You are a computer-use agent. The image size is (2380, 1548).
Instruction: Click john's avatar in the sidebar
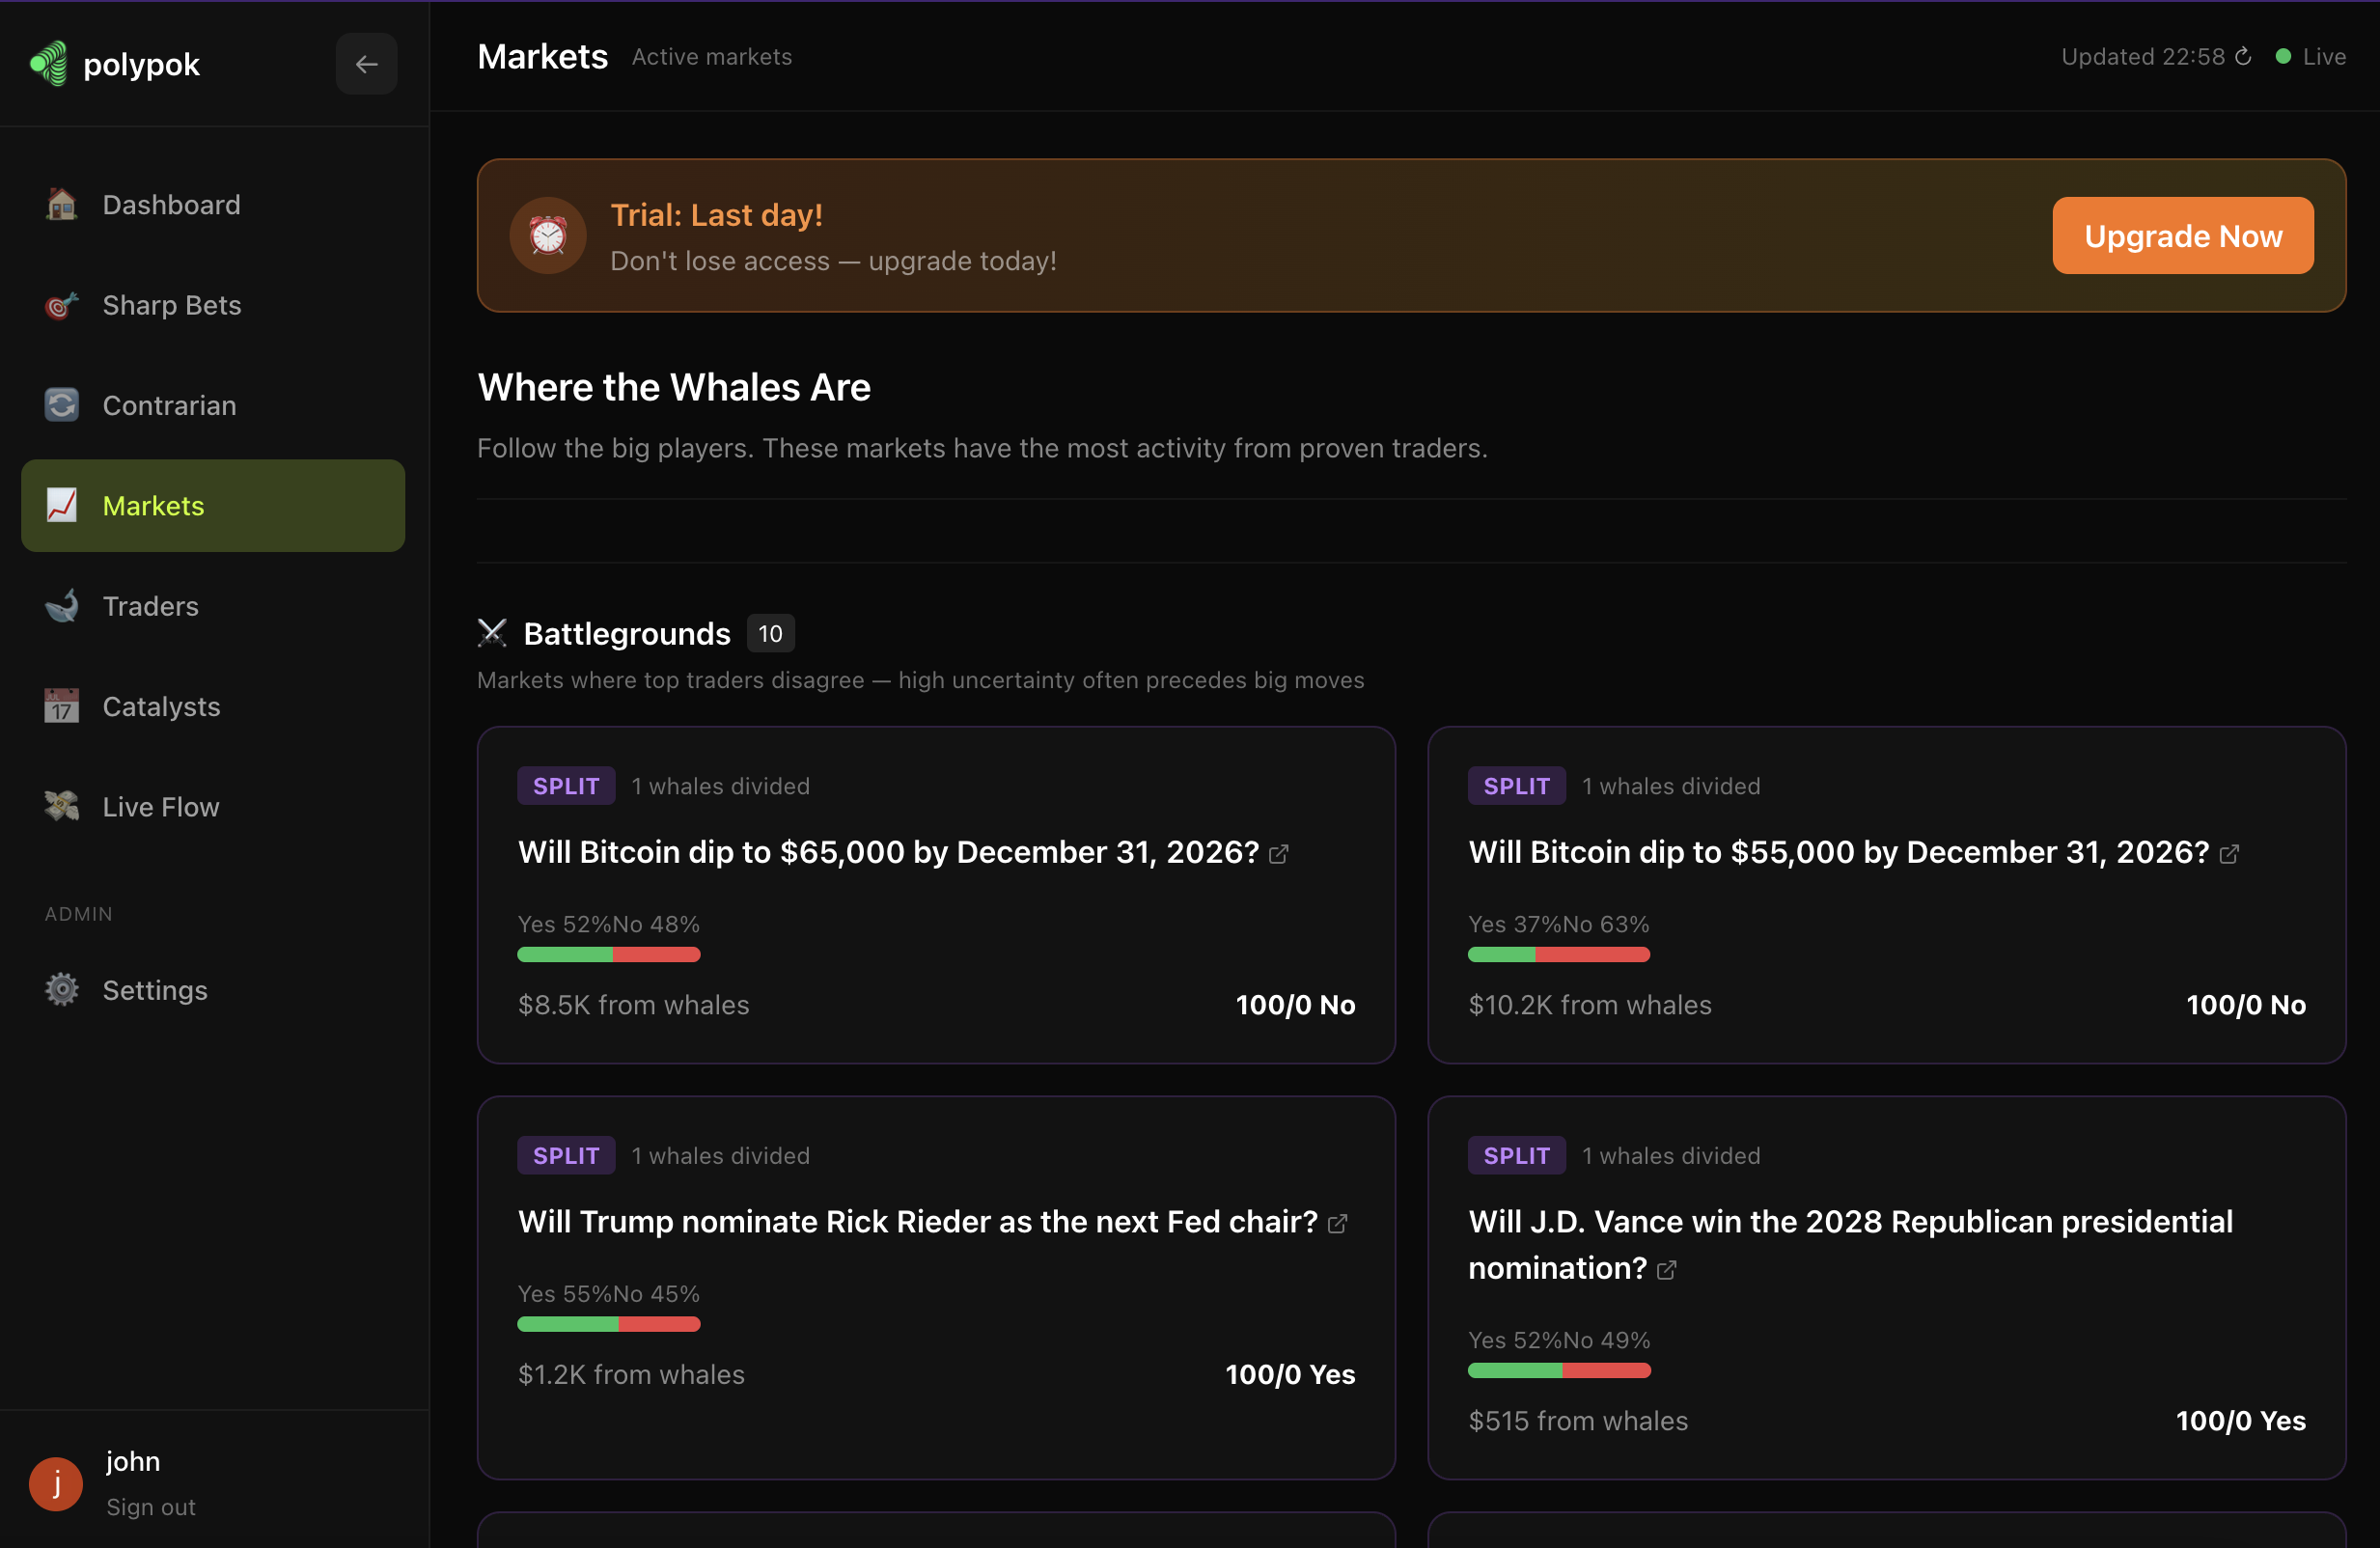click(55, 1483)
